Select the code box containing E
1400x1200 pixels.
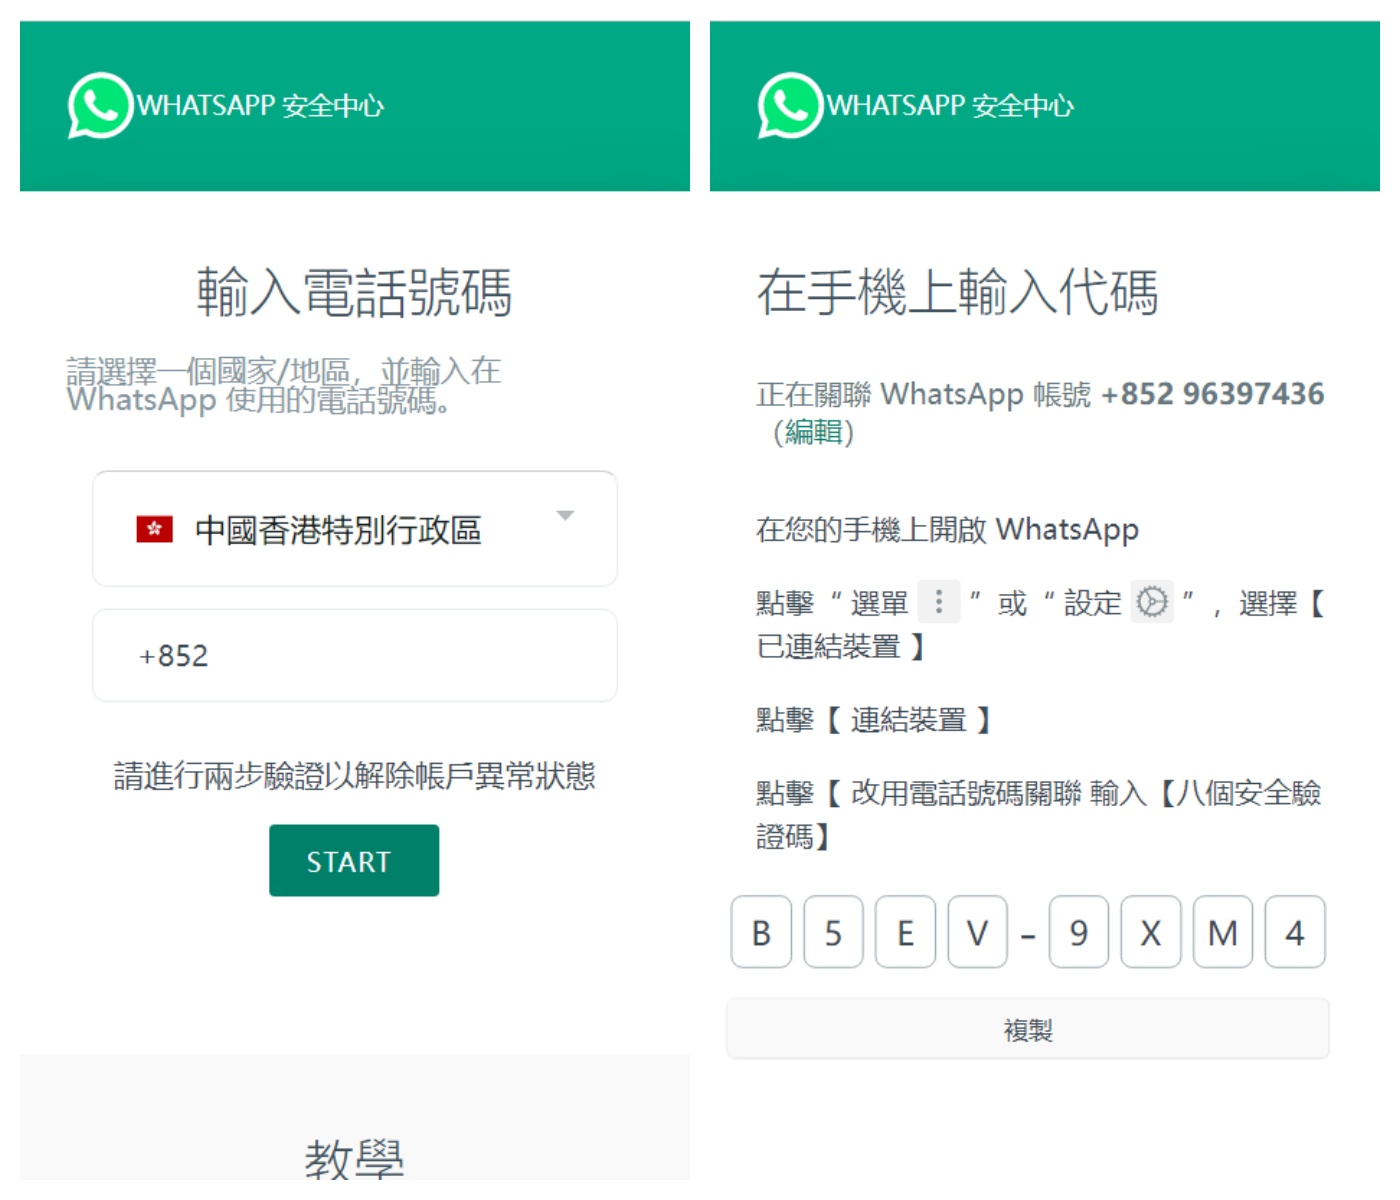point(905,932)
